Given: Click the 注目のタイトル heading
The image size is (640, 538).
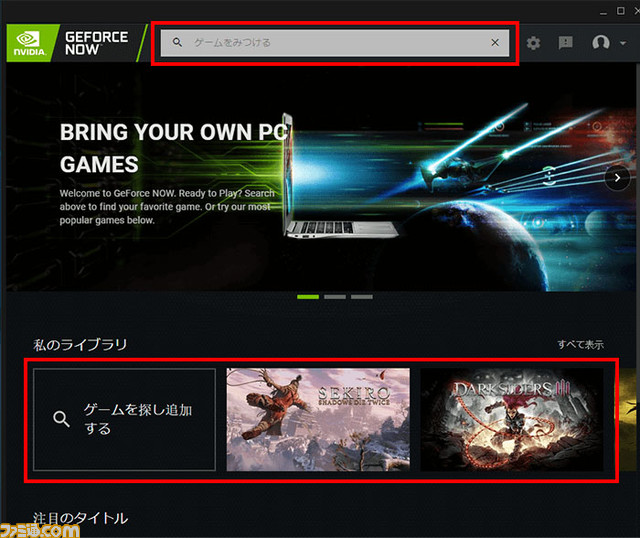Looking at the screenshot, I should [x=80, y=518].
